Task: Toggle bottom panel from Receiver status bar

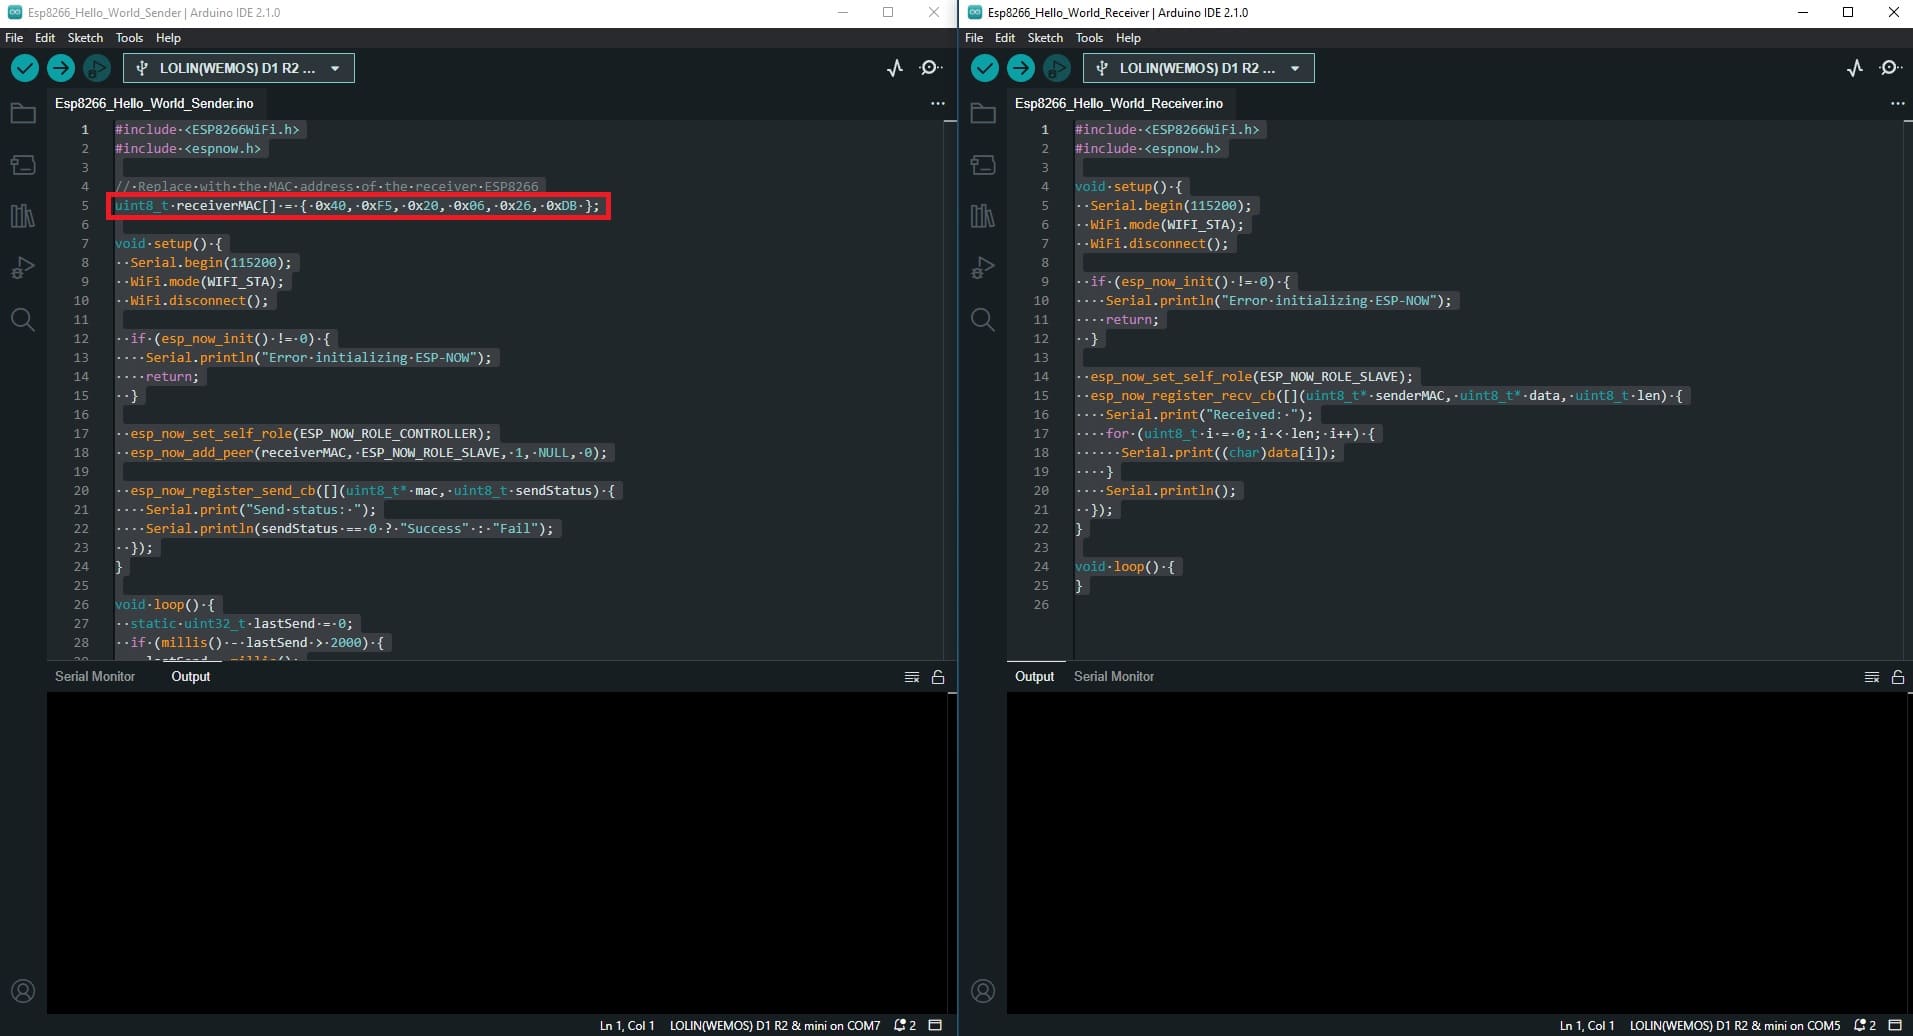Action: pyautogui.click(x=1895, y=1025)
